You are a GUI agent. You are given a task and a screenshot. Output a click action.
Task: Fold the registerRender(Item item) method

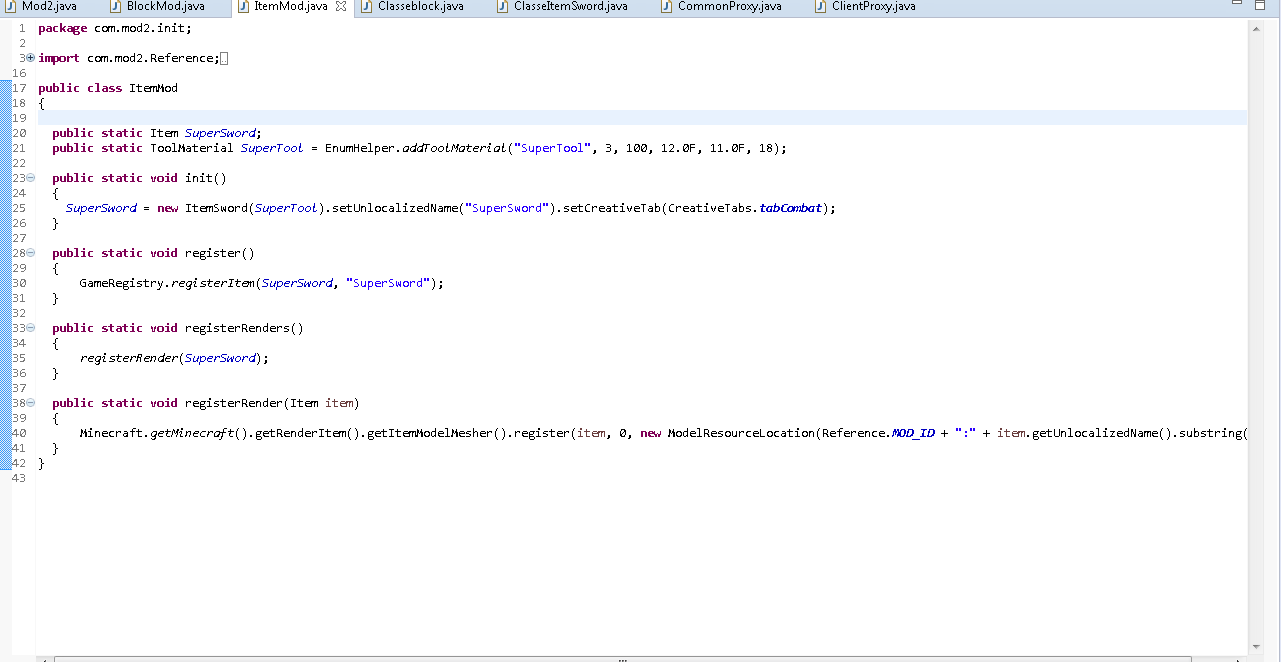click(x=31, y=403)
